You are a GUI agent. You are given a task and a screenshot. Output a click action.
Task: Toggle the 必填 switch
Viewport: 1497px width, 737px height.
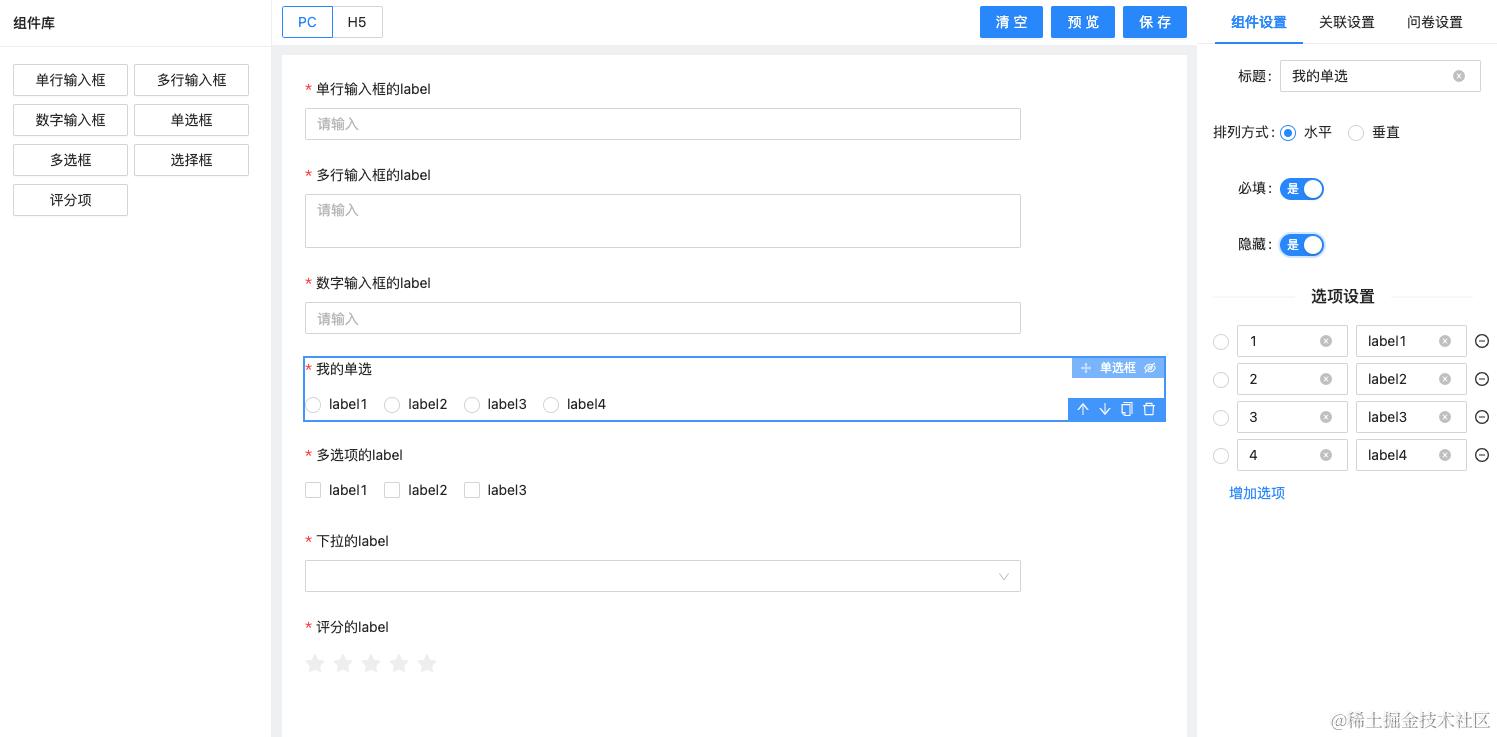click(1302, 188)
